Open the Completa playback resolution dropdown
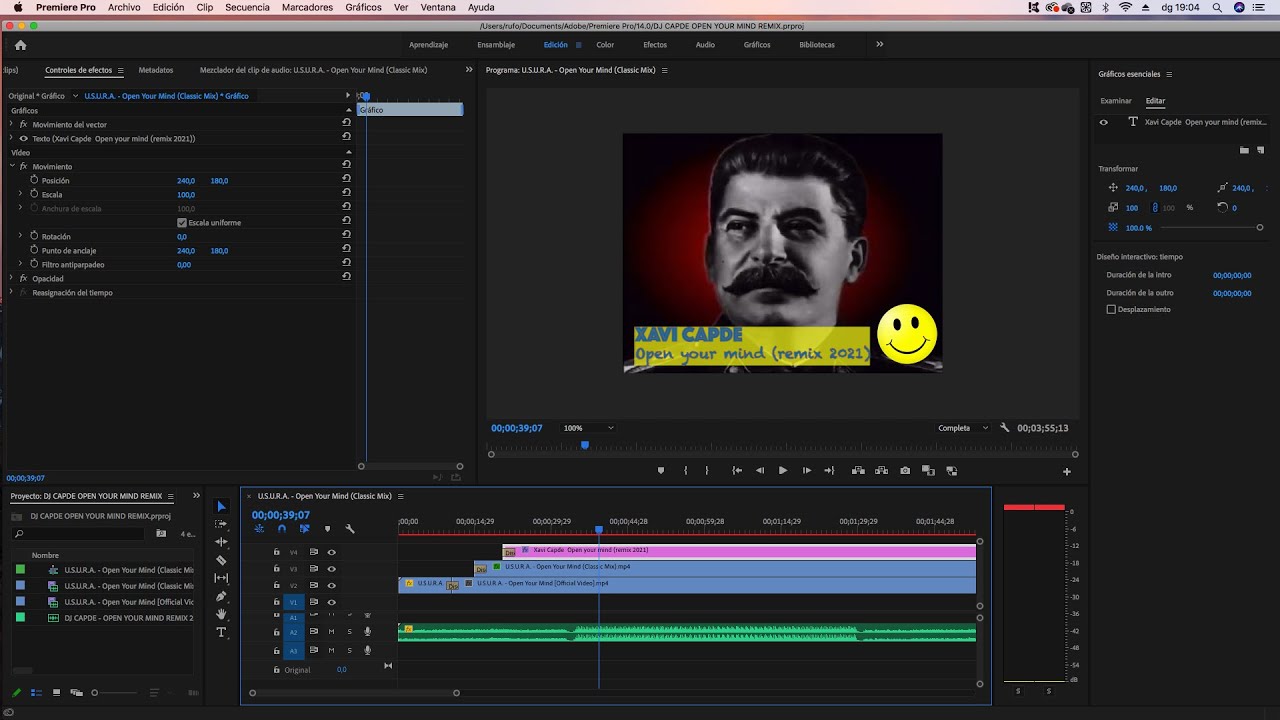Screen dimensions: 1280x720 click(x=963, y=428)
